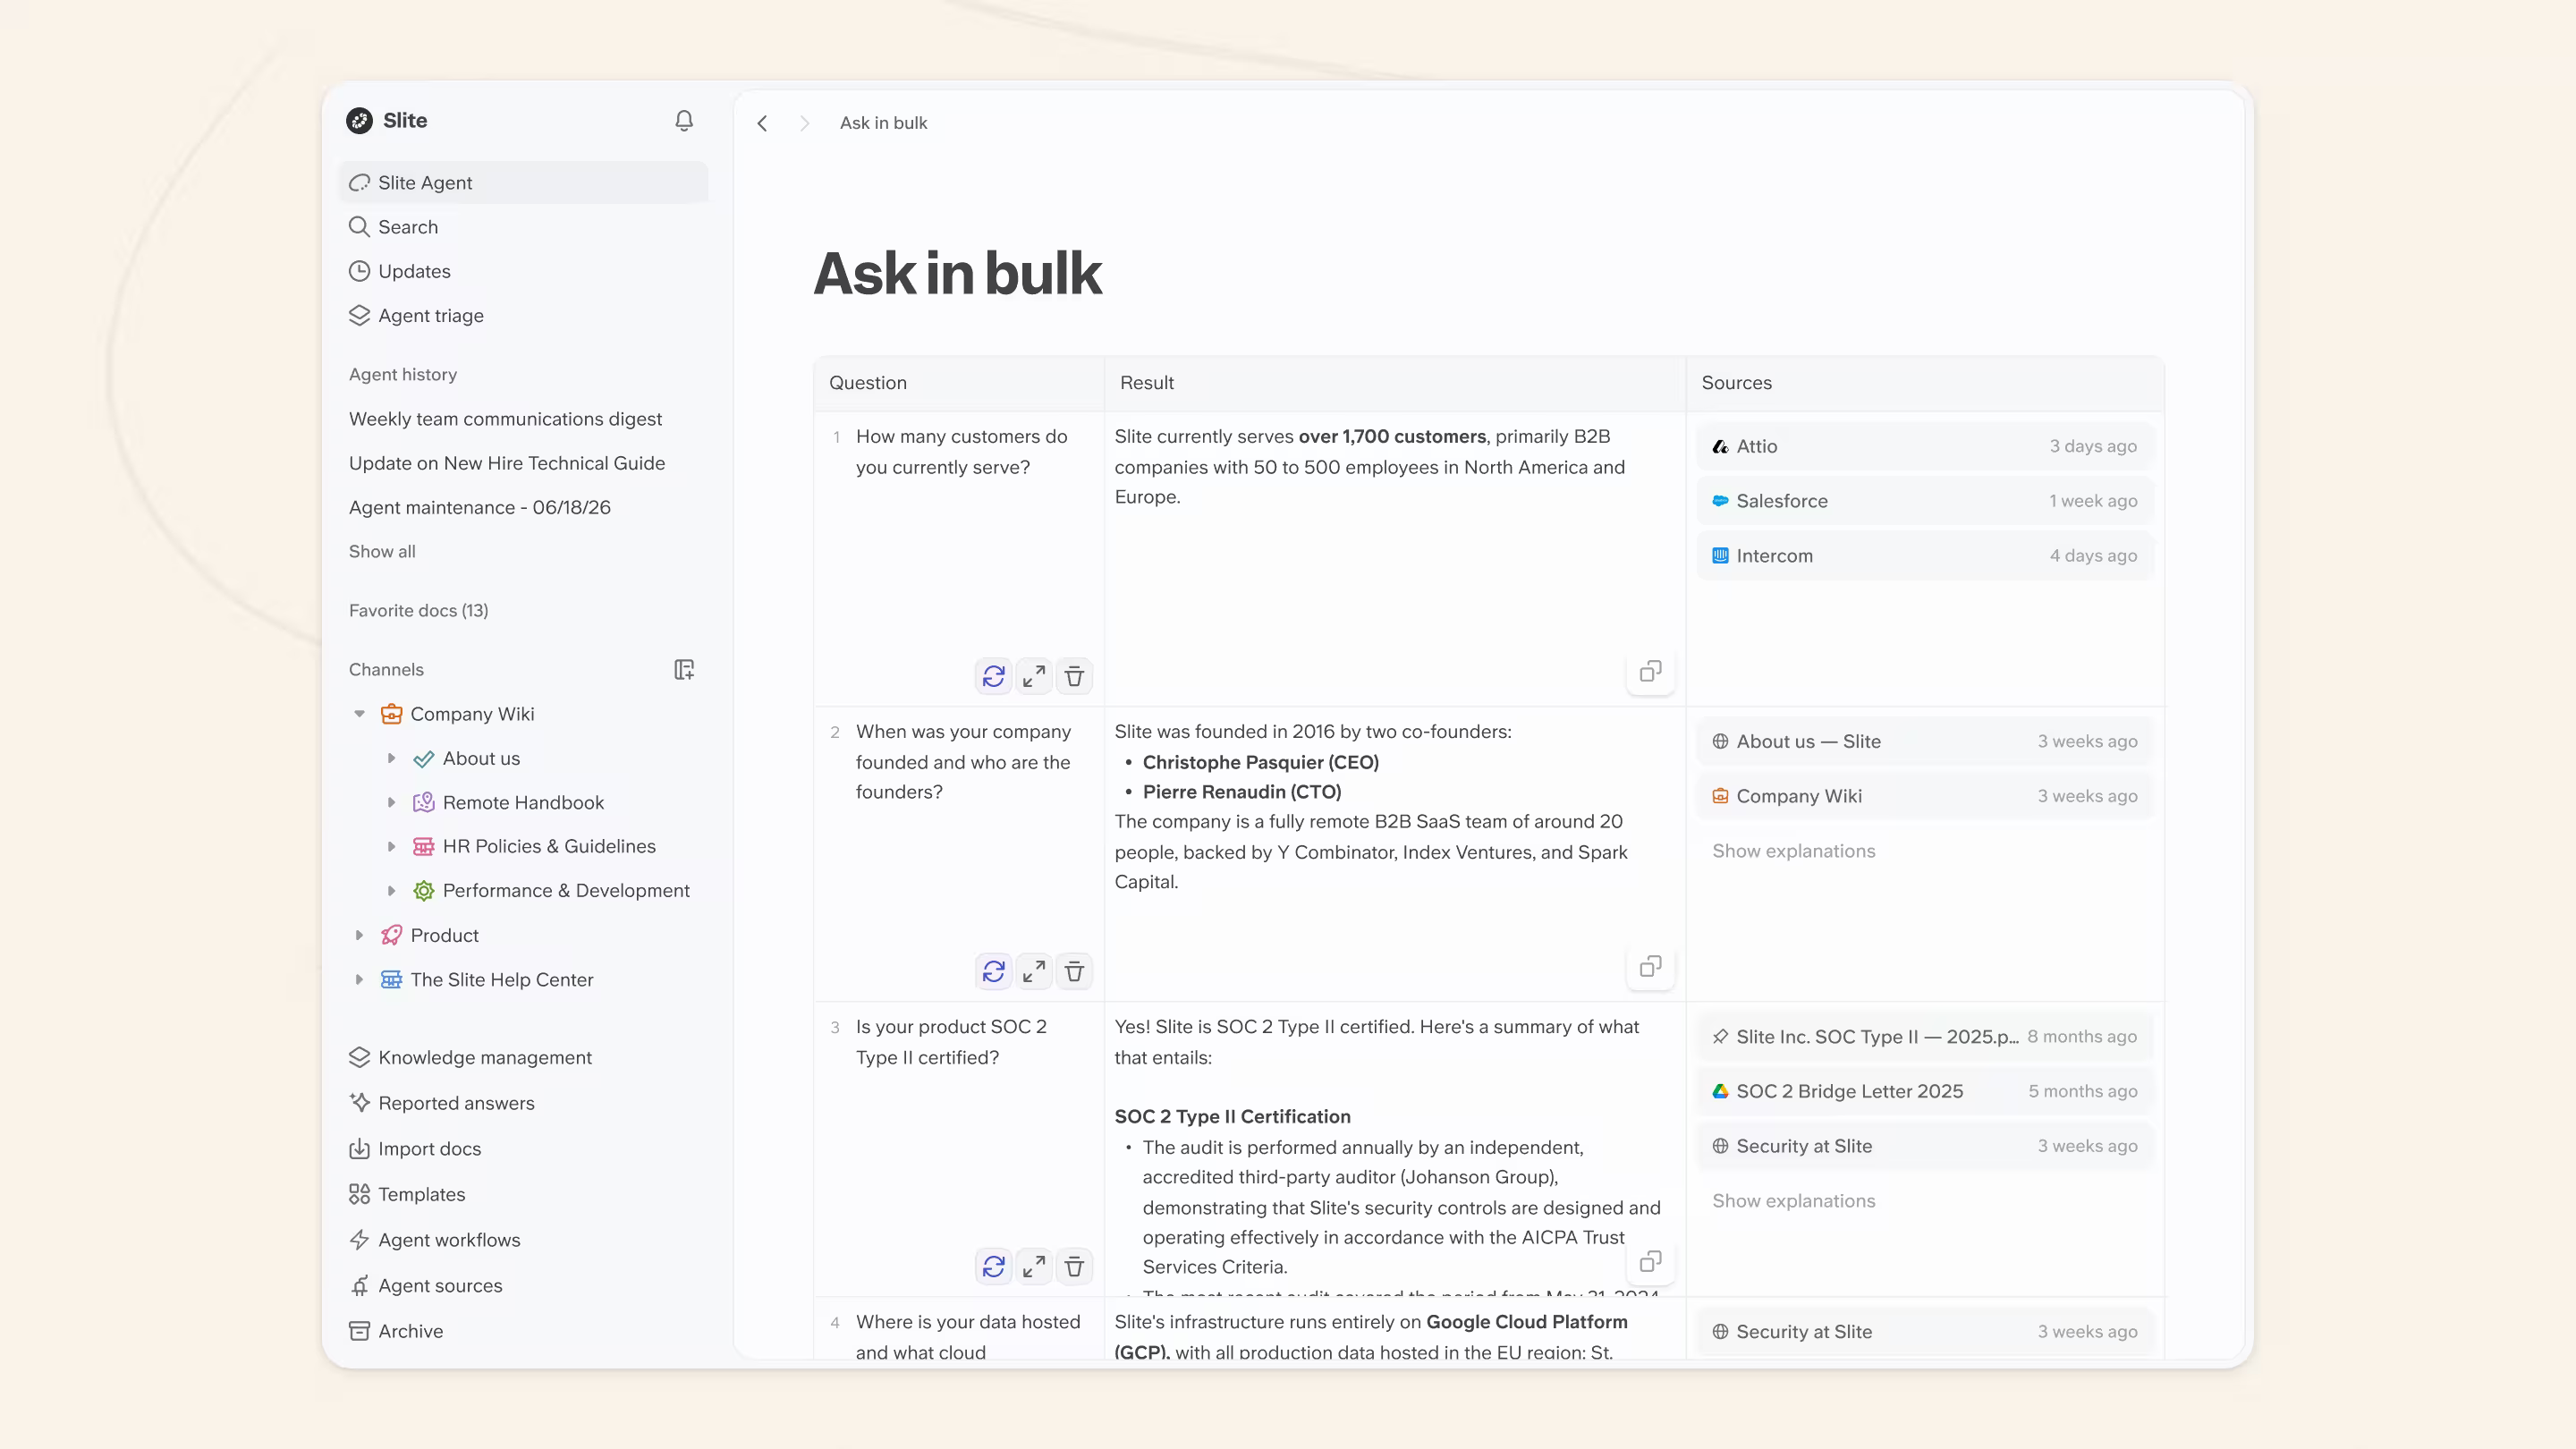Go forward with the right arrow
Viewport: 2576px width, 1449px height.
[x=804, y=123]
